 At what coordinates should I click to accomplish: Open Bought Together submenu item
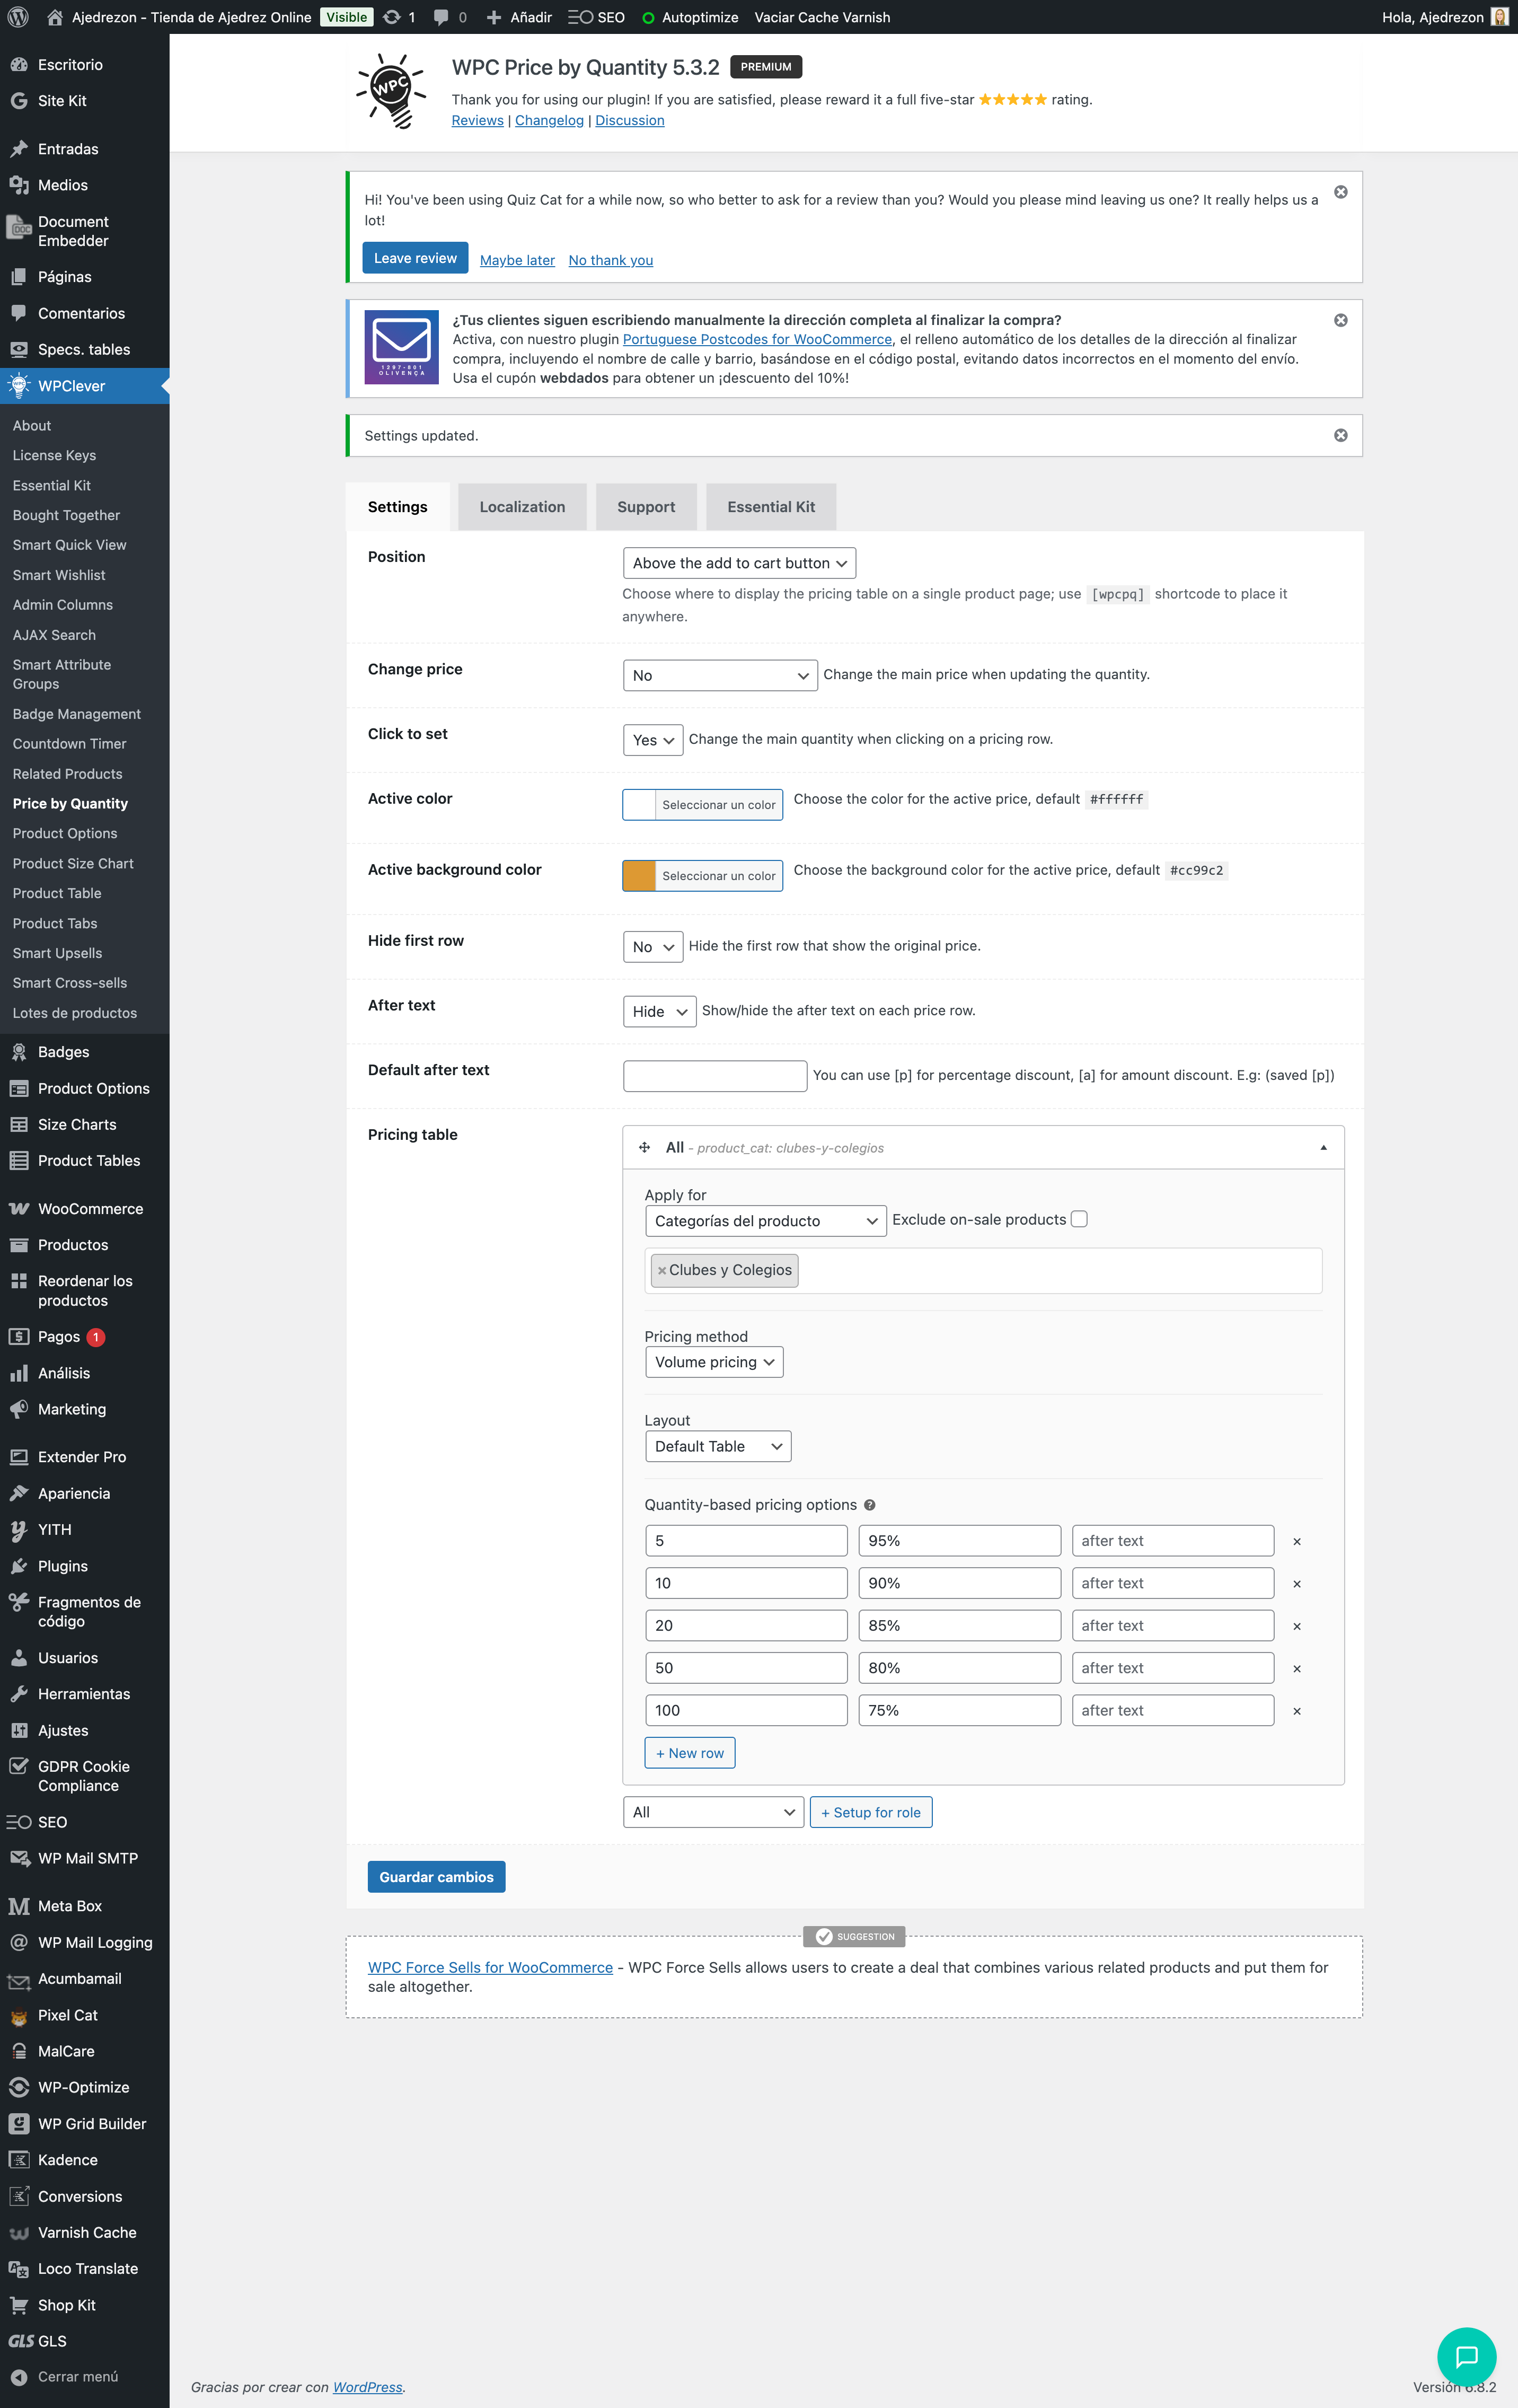pyautogui.click(x=66, y=515)
